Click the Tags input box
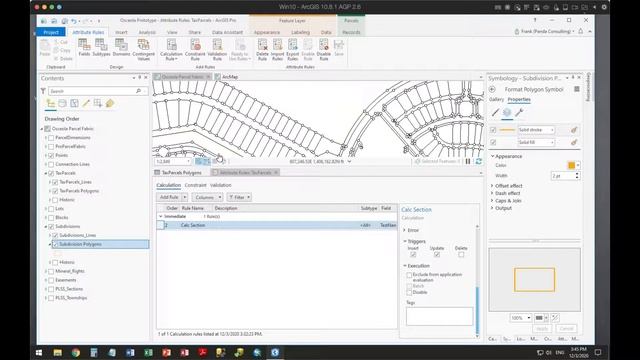The width and height of the screenshot is (640, 360). click(x=439, y=316)
